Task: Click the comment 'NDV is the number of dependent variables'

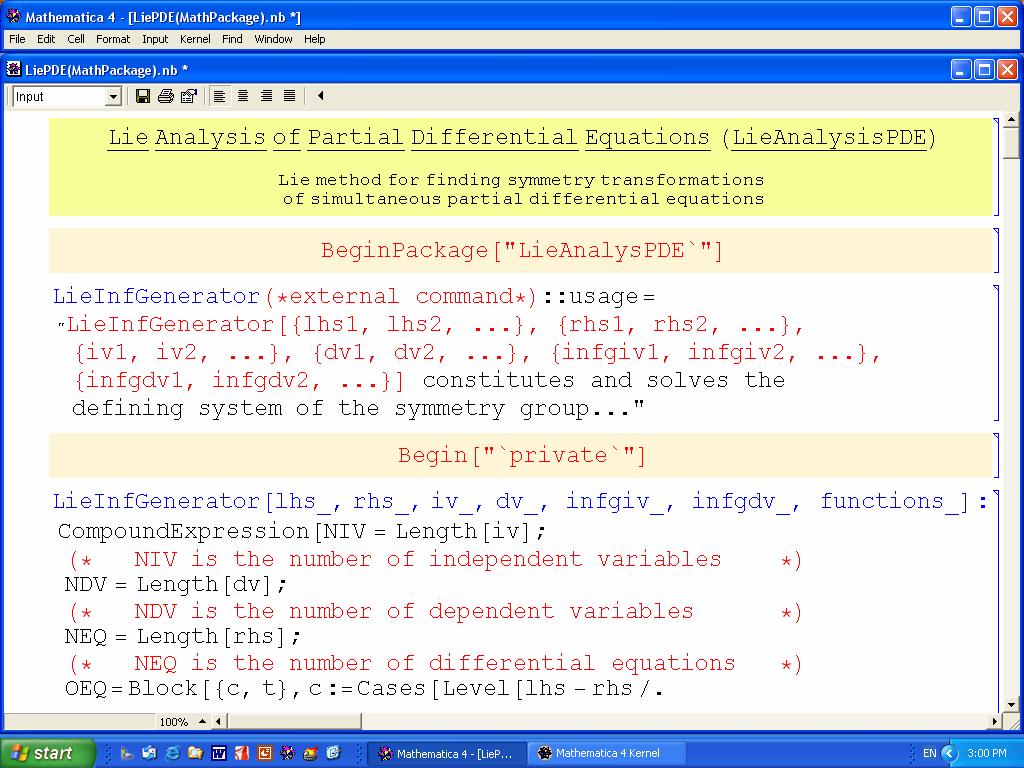Action: pyautogui.click(x=413, y=611)
